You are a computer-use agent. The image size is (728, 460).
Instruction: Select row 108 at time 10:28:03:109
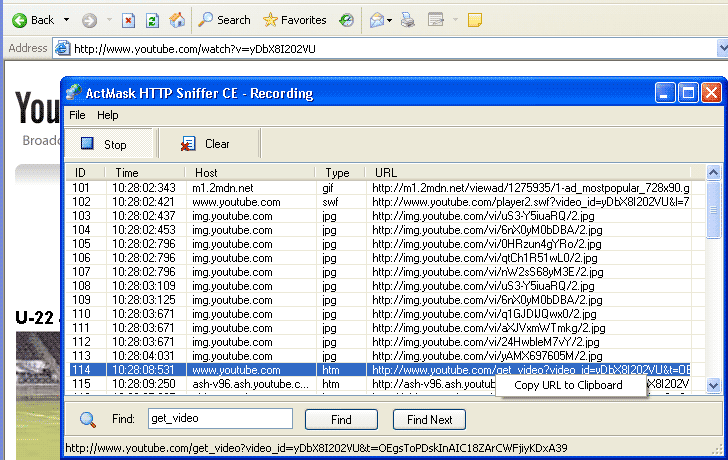pyautogui.click(x=380, y=286)
